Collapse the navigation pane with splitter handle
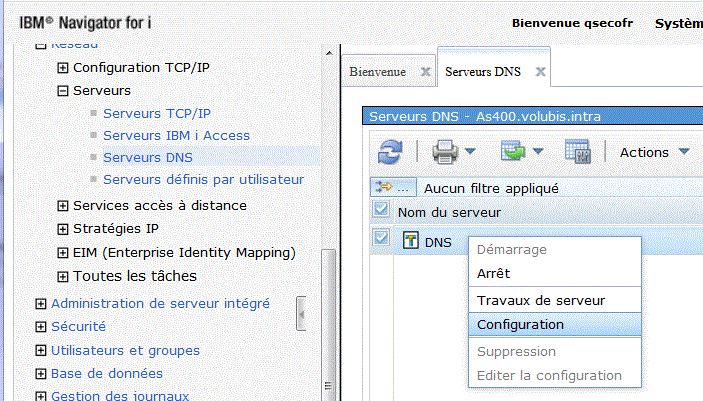 [x=301, y=314]
